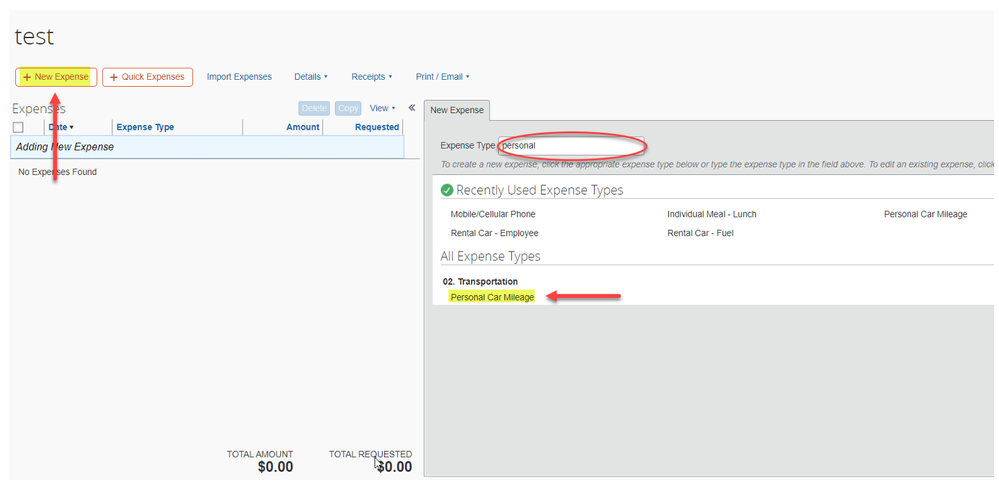999x489 pixels.
Task: Open the Details dropdown menu
Action: point(311,77)
